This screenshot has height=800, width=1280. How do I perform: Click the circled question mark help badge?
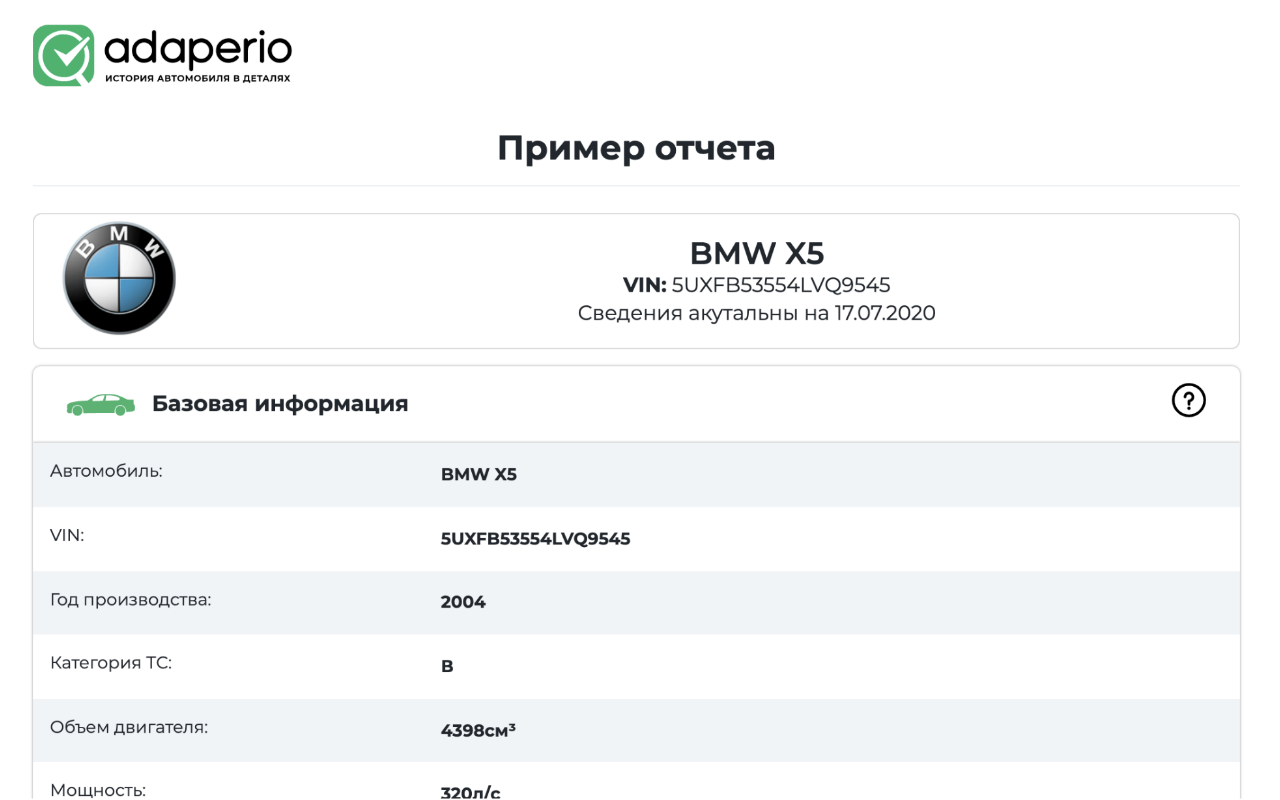pos(1188,401)
